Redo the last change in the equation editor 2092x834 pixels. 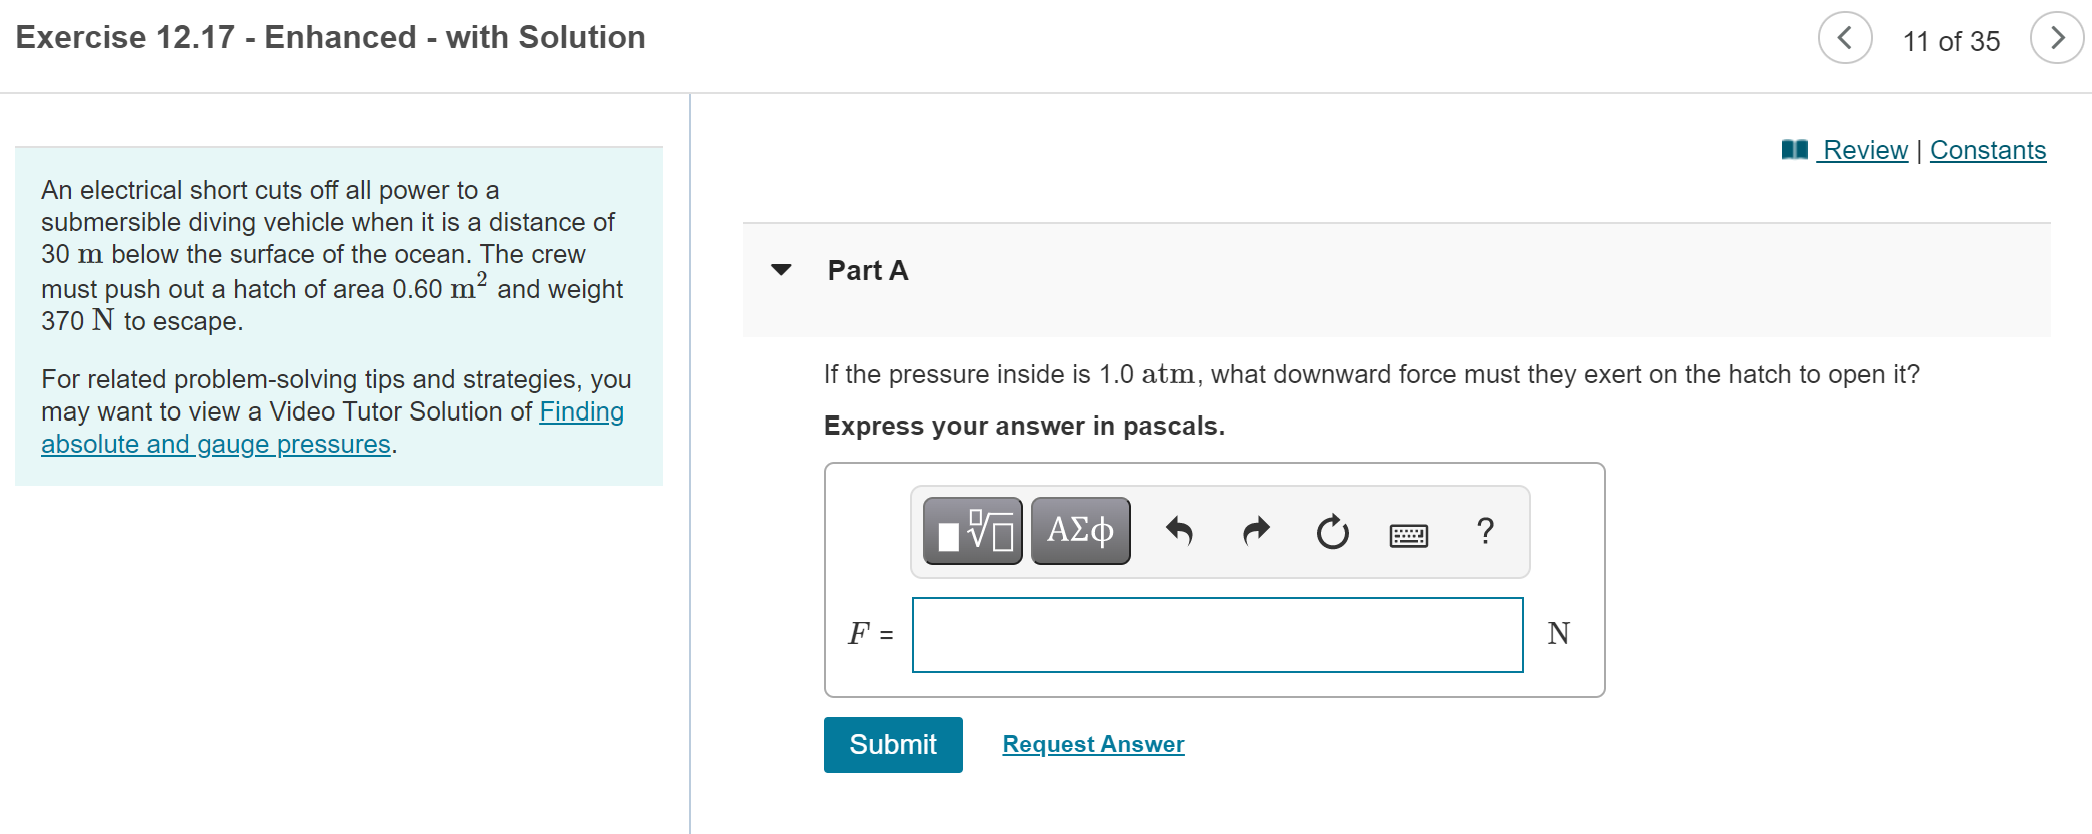(1255, 531)
